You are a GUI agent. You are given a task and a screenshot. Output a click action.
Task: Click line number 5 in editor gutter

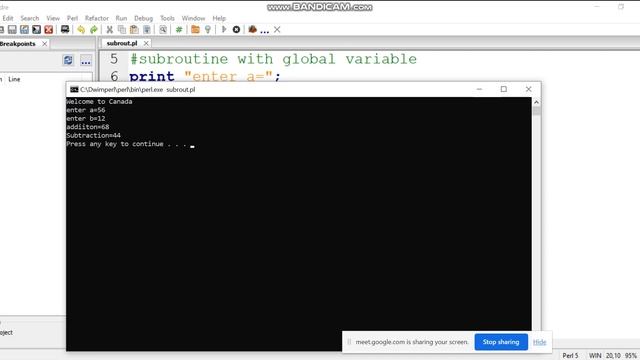click(x=114, y=59)
